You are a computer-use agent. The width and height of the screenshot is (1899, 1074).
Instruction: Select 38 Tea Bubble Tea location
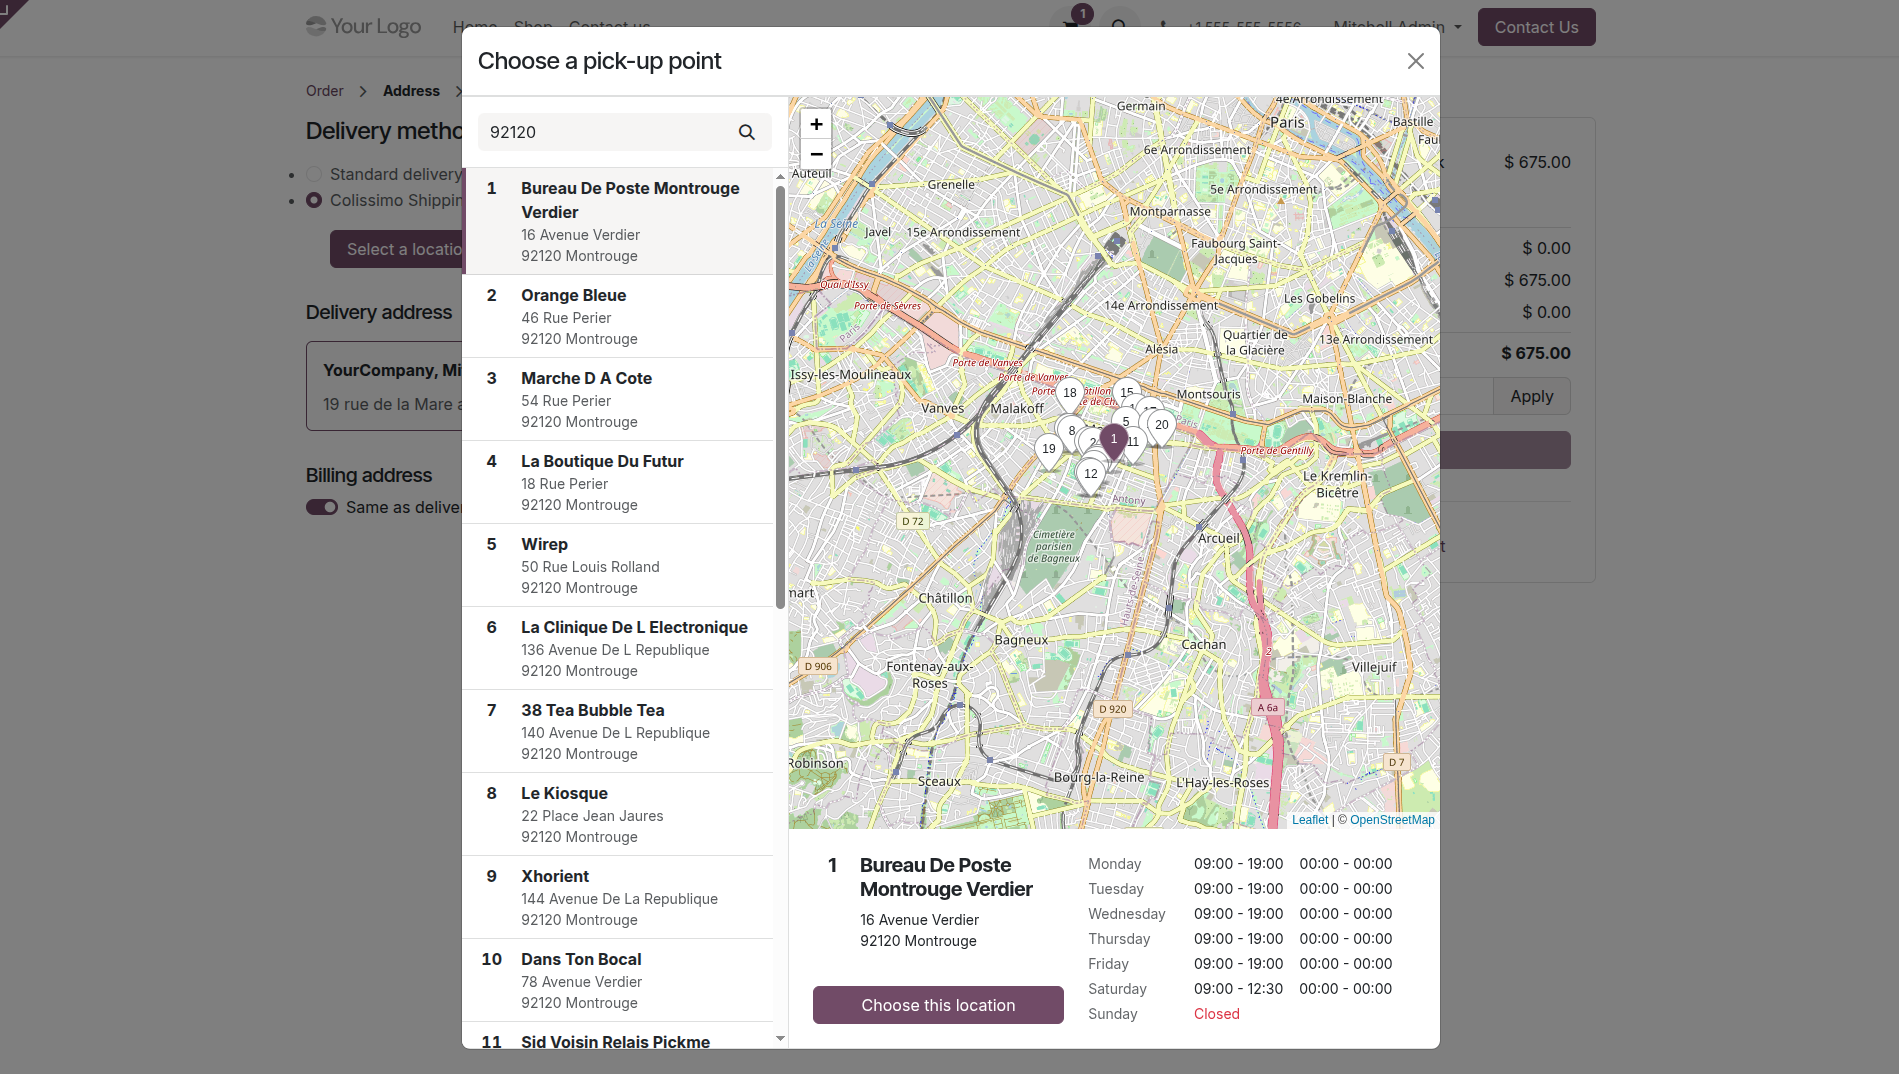(618, 731)
